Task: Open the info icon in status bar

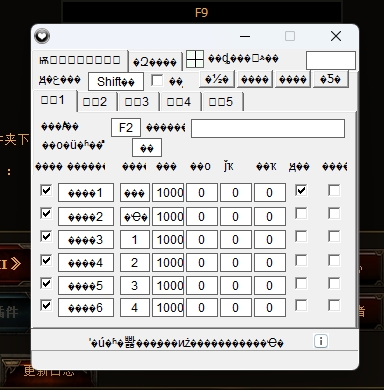Action: 321,341
